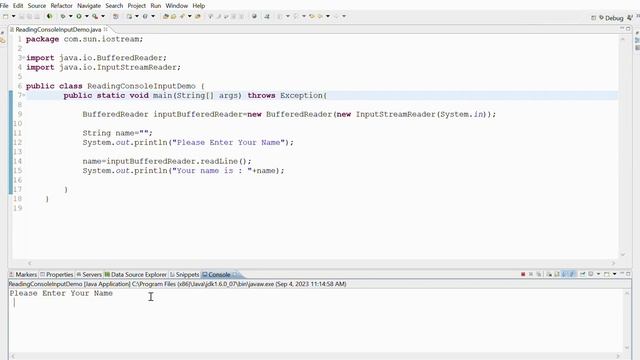Click the Display Selected Console icon
The image size is (640, 360).
(x=591, y=274)
